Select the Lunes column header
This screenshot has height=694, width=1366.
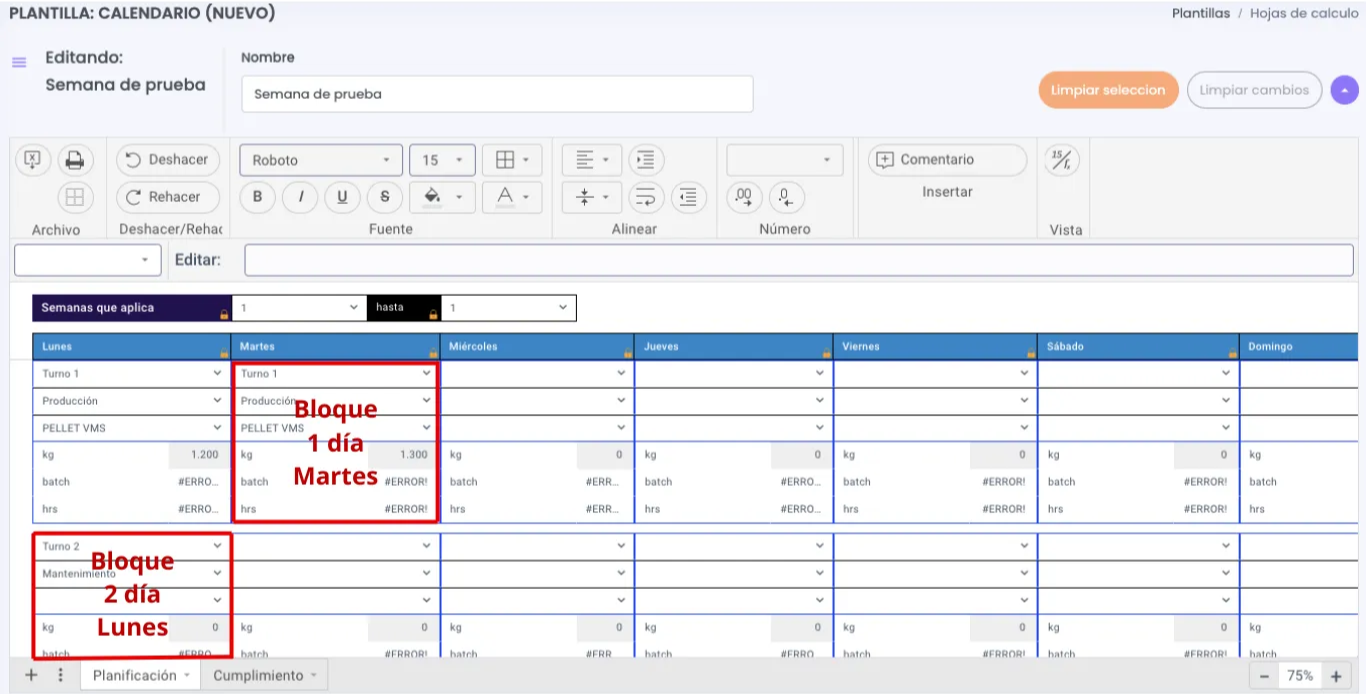[132, 347]
